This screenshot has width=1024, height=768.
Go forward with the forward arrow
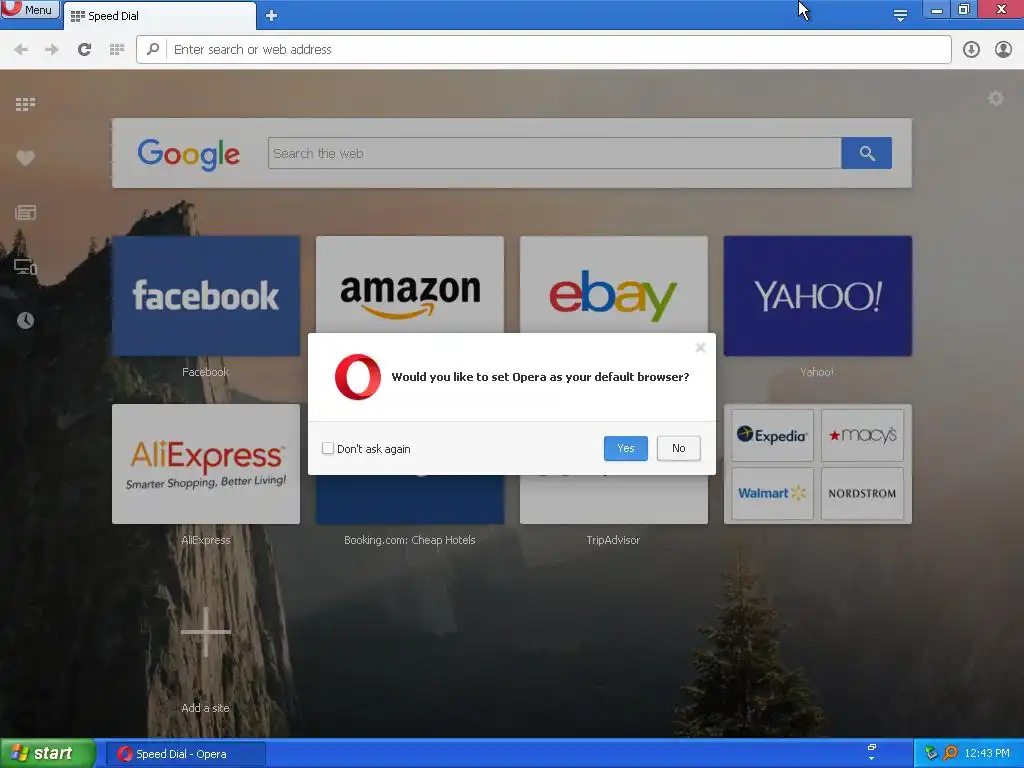(52, 50)
